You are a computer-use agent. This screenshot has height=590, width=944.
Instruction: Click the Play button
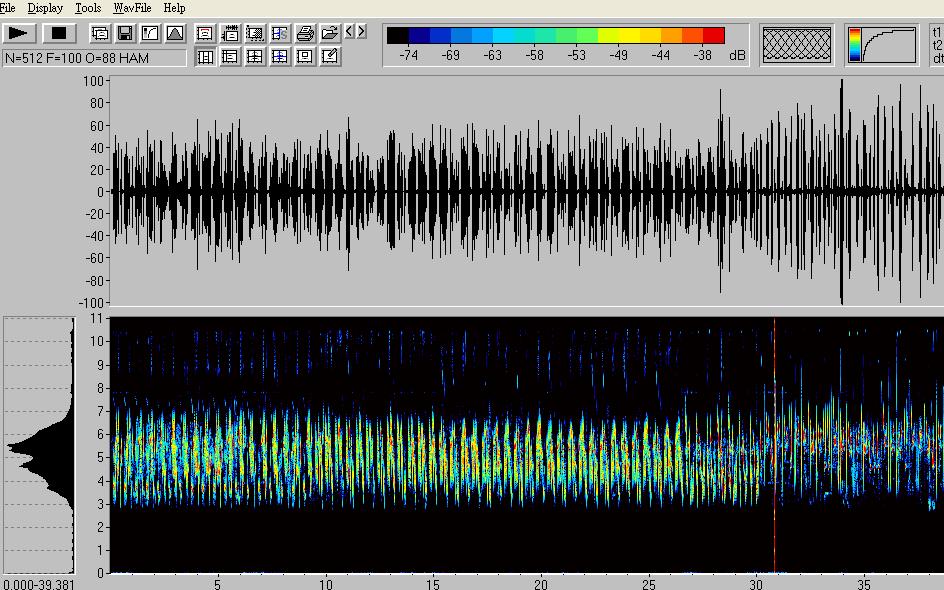click(x=20, y=33)
